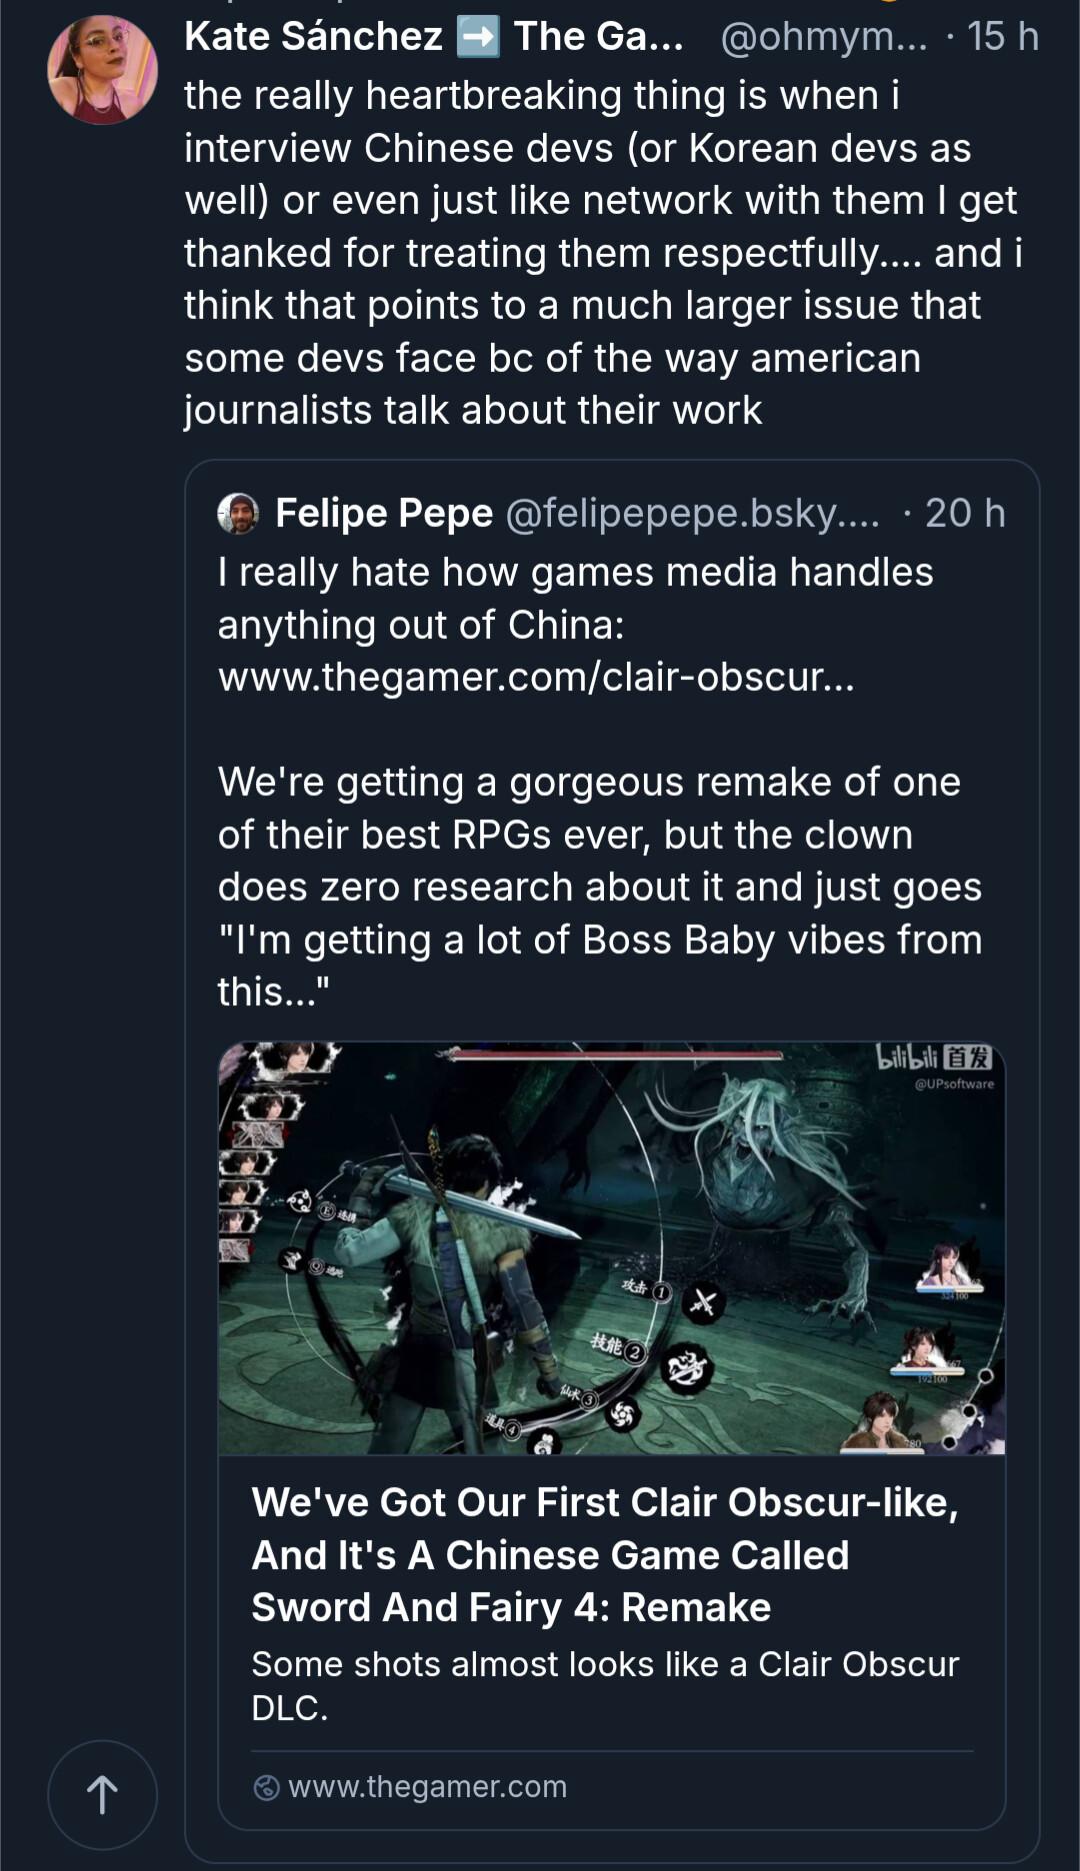1080x1871 pixels.
Task: Click the globe icon beside www.thegamer.com
Action: [x=266, y=1787]
